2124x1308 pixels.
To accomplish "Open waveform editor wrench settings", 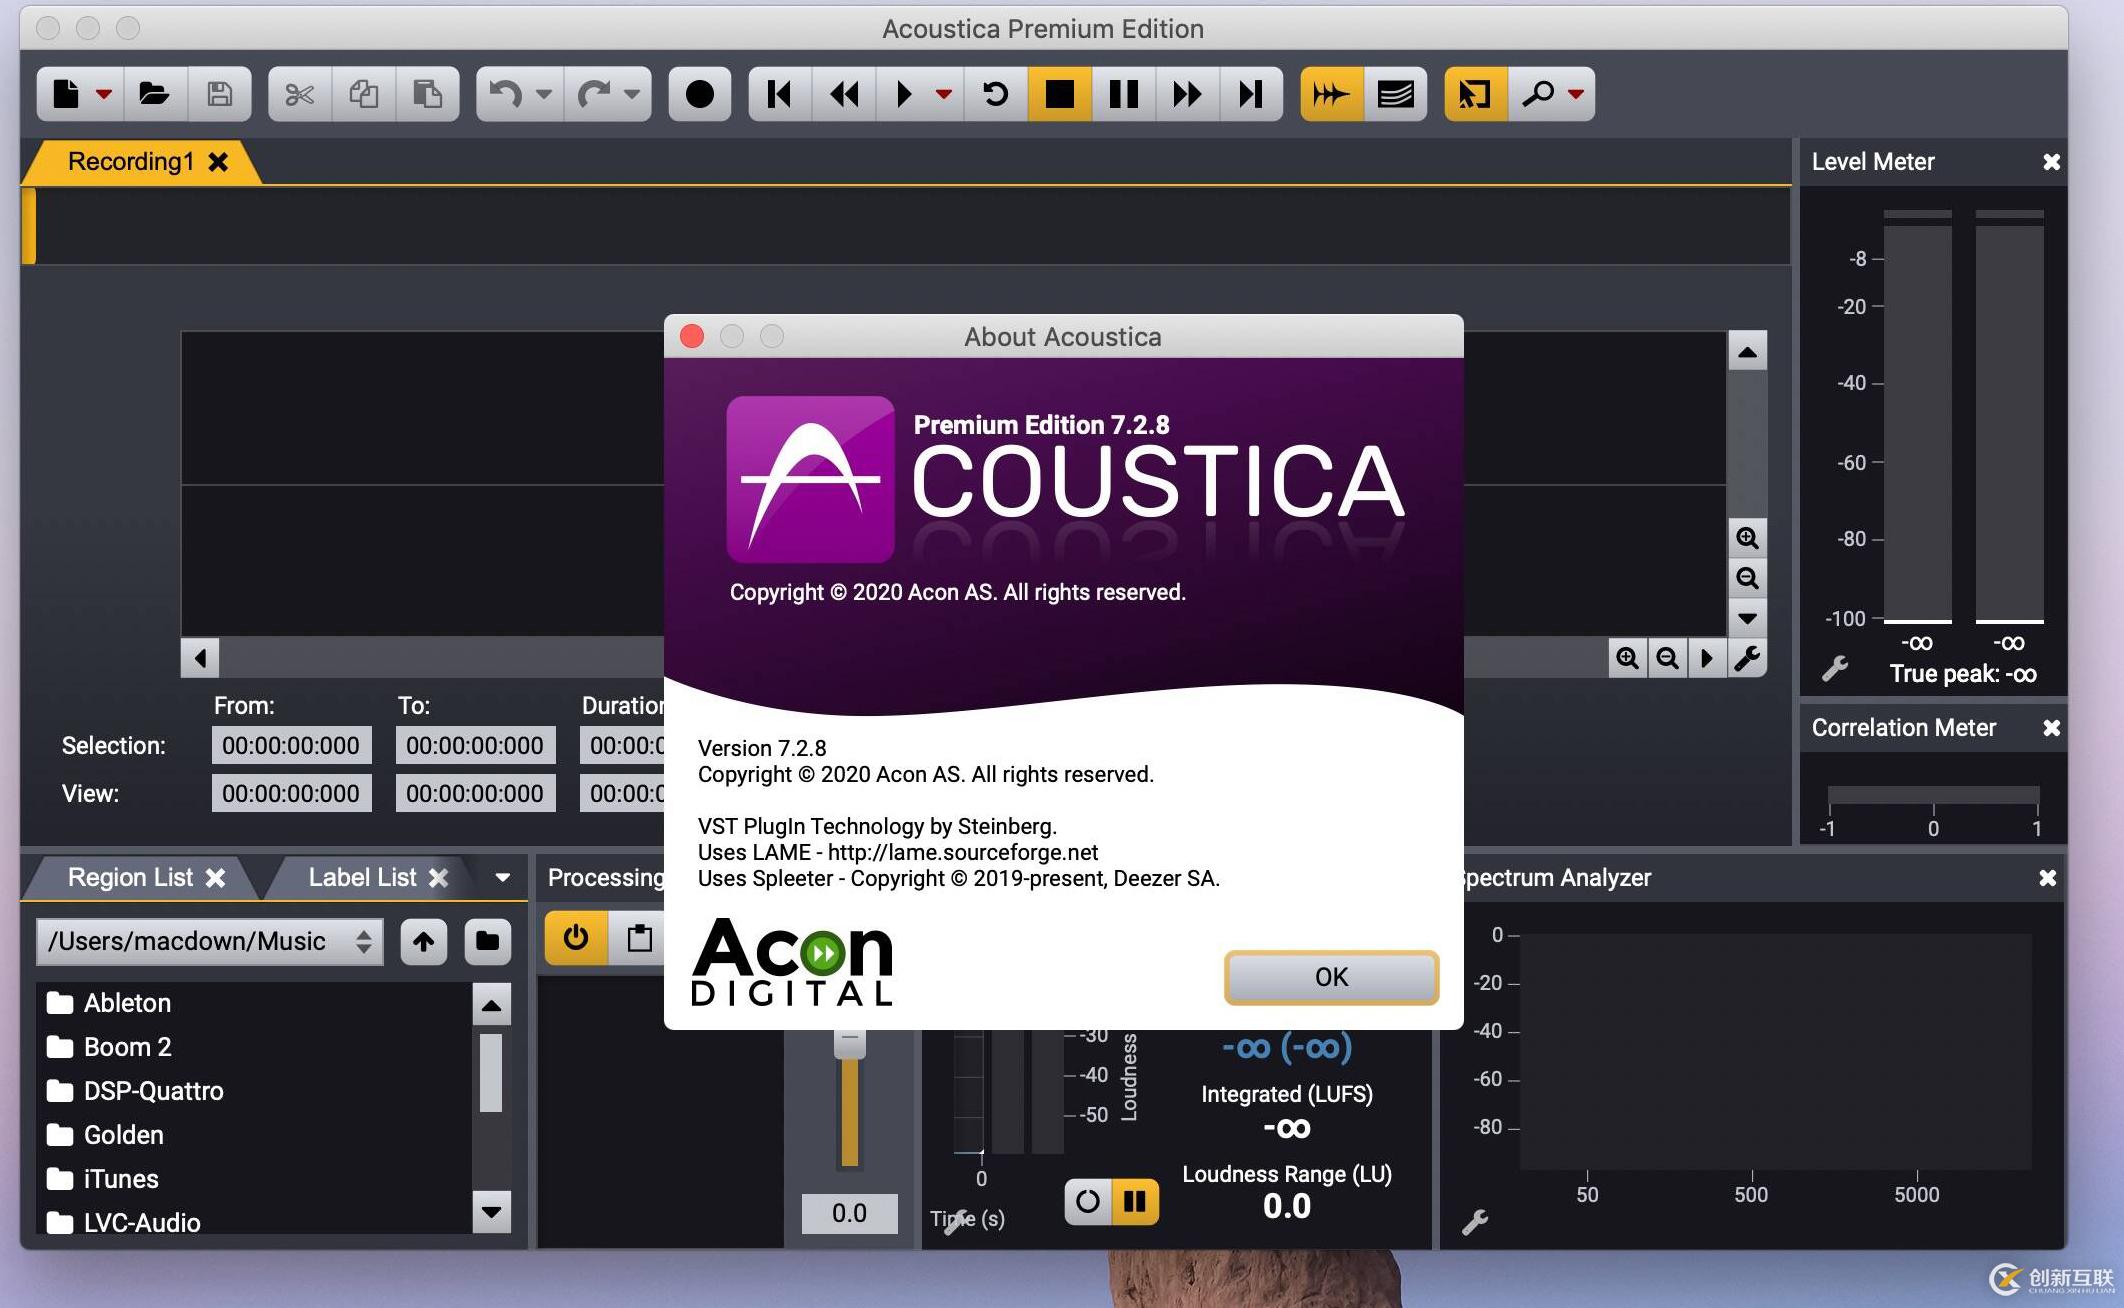I will (x=1747, y=658).
